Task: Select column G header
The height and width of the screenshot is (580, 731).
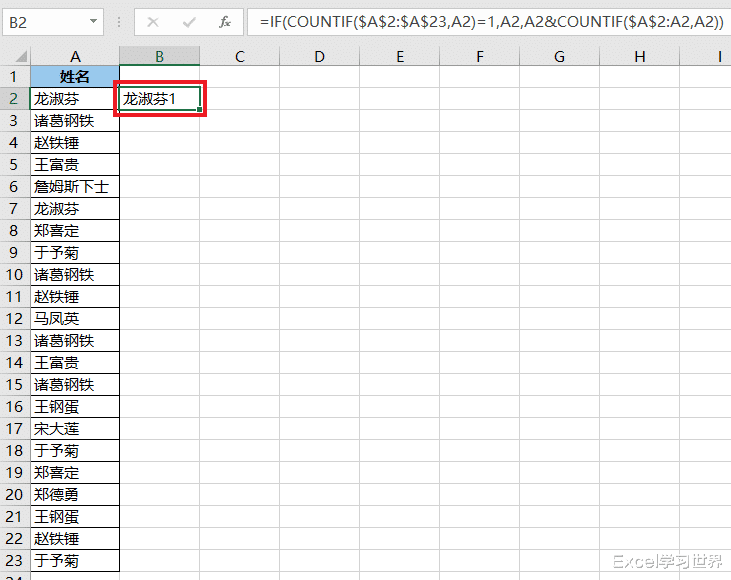Action: (559, 56)
